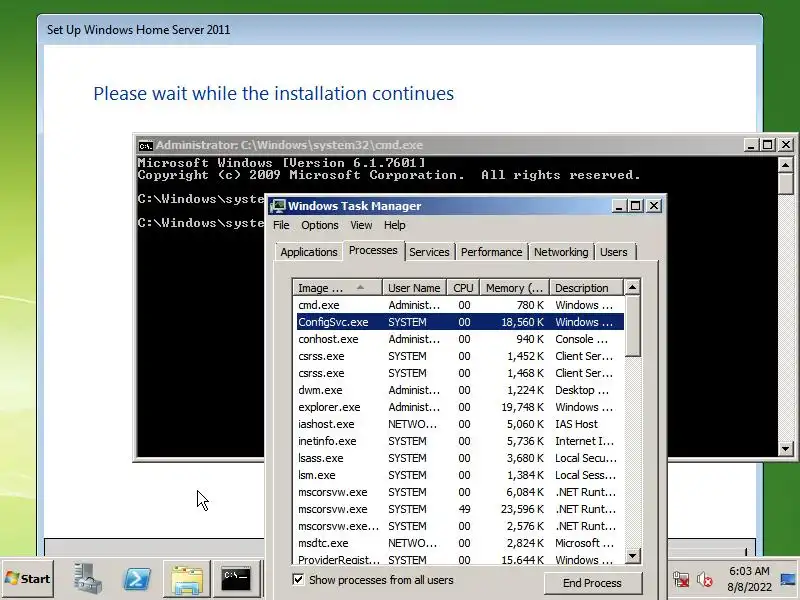Open the Options menu in Task Manager
This screenshot has height=600, width=800.
(319, 225)
